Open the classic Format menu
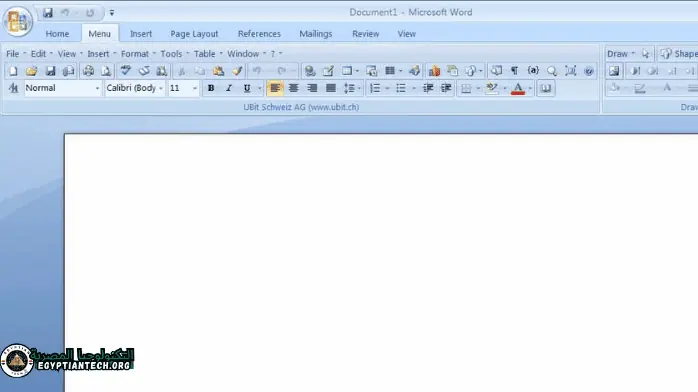This screenshot has width=698, height=392. coord(138,54)
